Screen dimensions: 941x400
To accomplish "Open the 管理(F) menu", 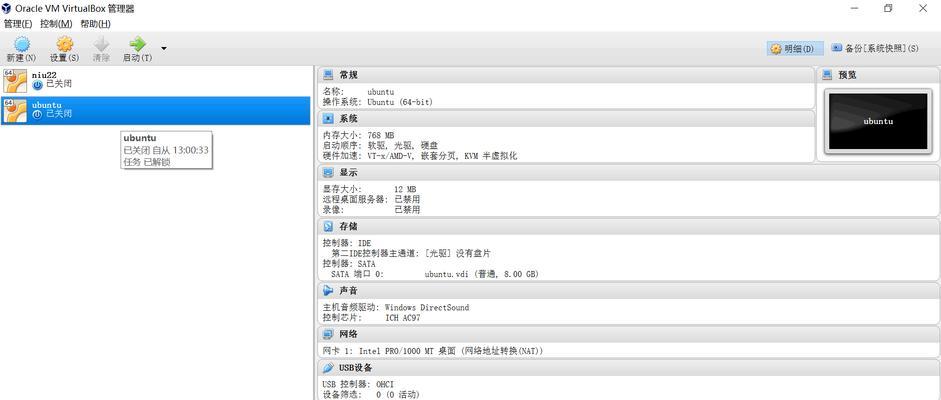I will point(18,24).
